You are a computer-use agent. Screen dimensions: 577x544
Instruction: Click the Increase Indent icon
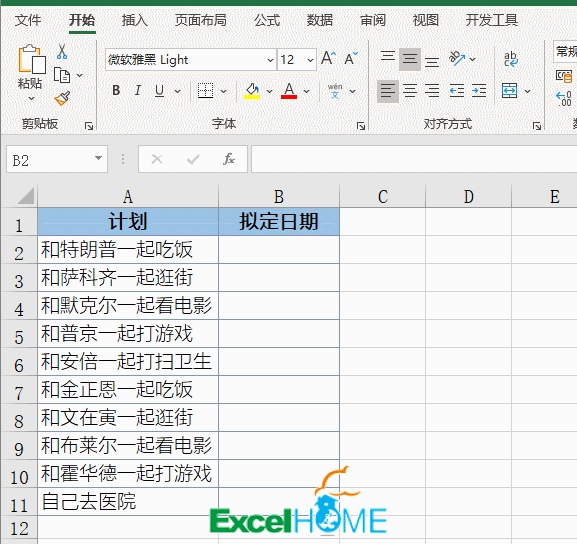pyautogui.click(x=479, y=91)
